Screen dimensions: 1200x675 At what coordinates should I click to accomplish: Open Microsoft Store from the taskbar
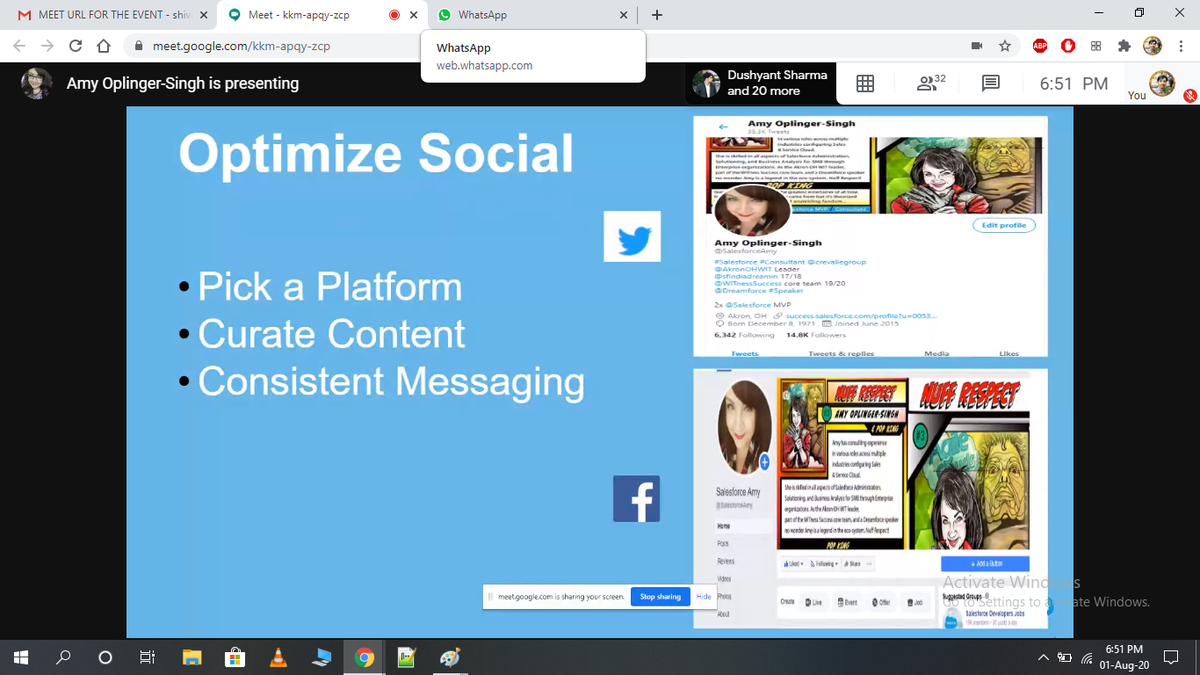click(236, 657)
